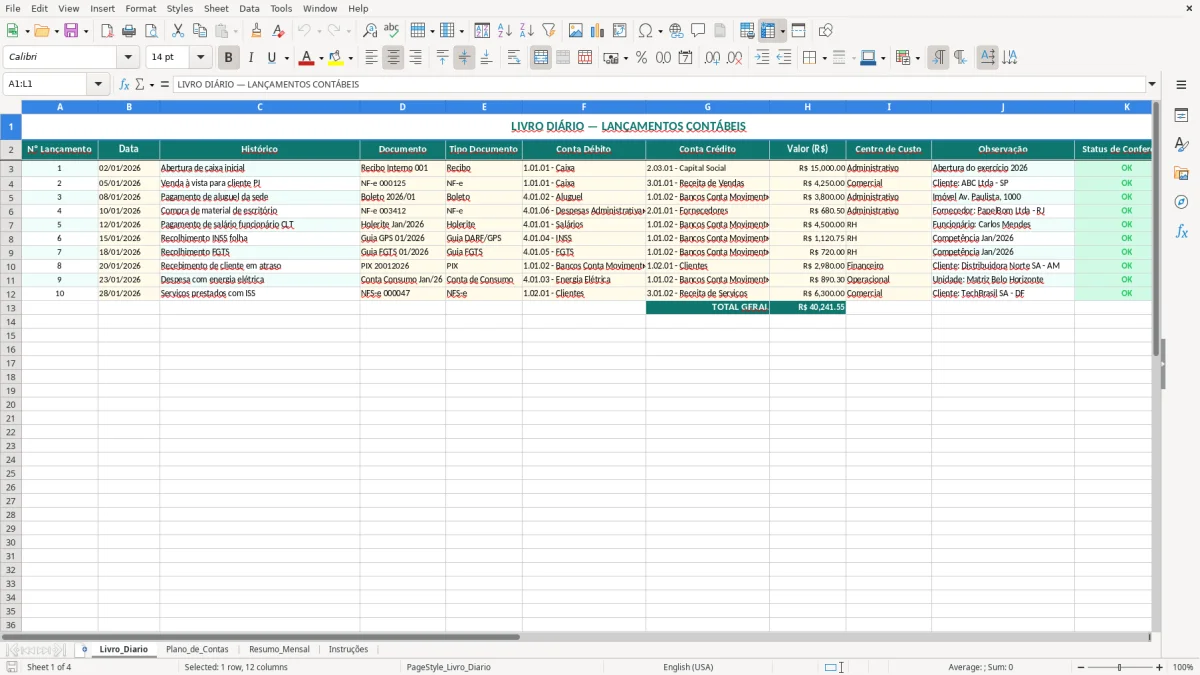
Task: Click the 100% zoom level
Action: click(x=1183, y=667)
